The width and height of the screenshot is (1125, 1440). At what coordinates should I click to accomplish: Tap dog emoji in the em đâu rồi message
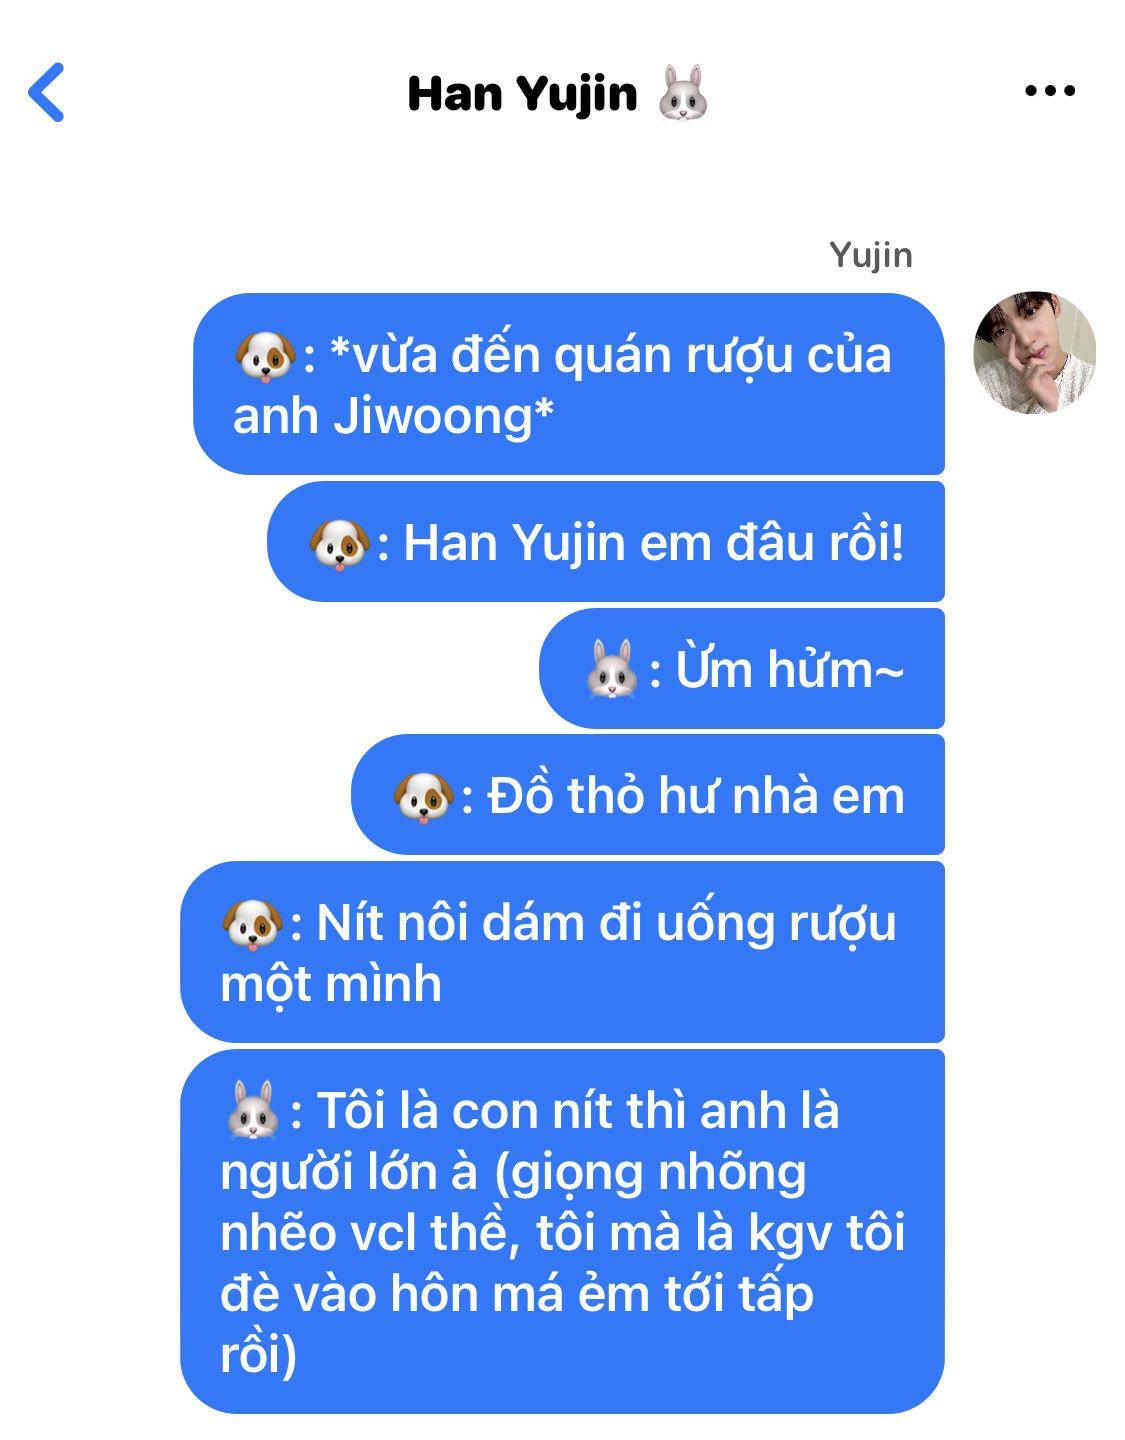click(x=339, y=544)
